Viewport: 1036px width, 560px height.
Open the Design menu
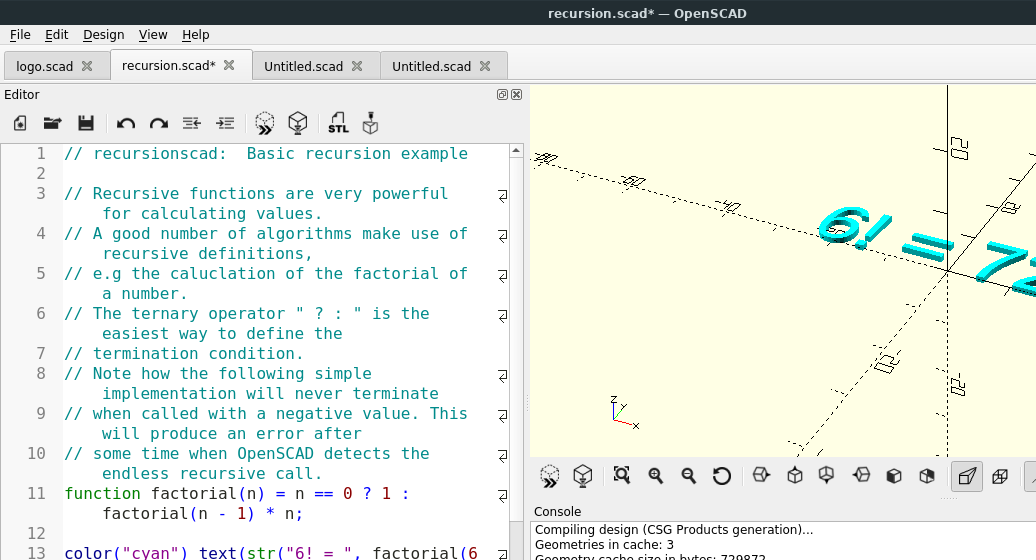103,34
